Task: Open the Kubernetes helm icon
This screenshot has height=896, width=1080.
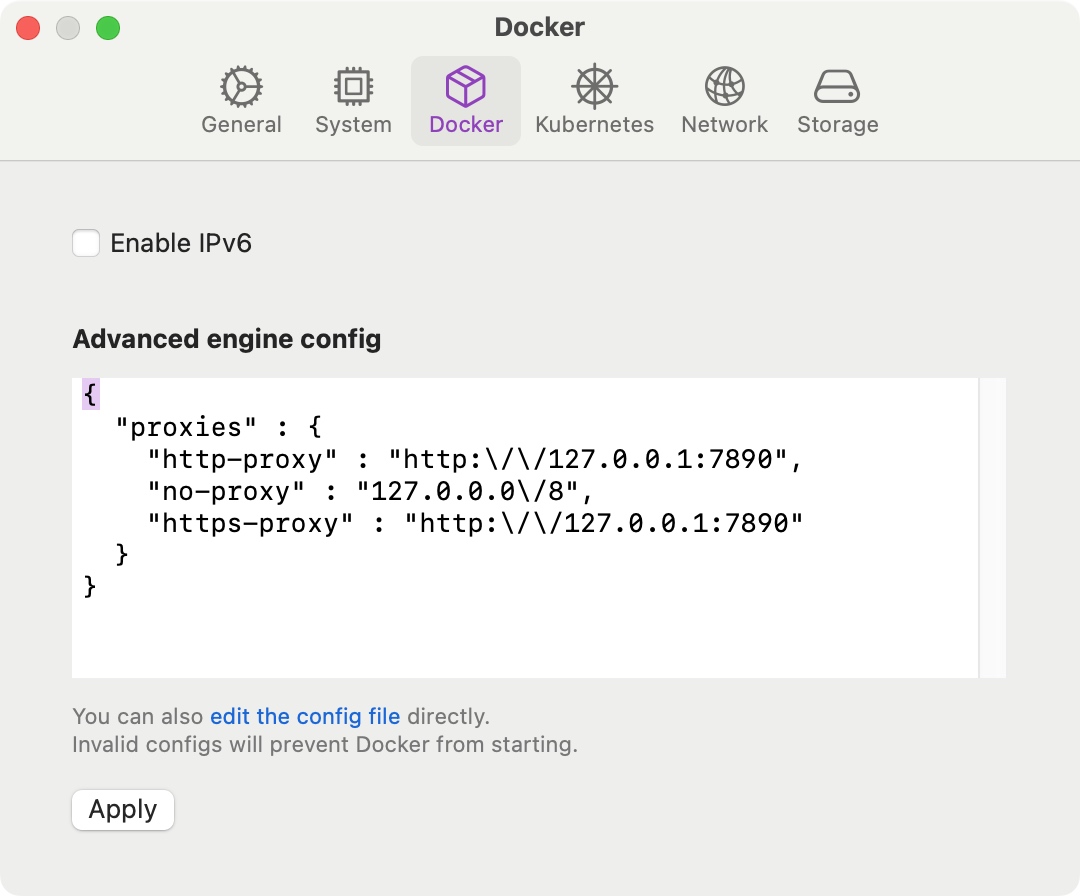Action: (x=594, y=100)
